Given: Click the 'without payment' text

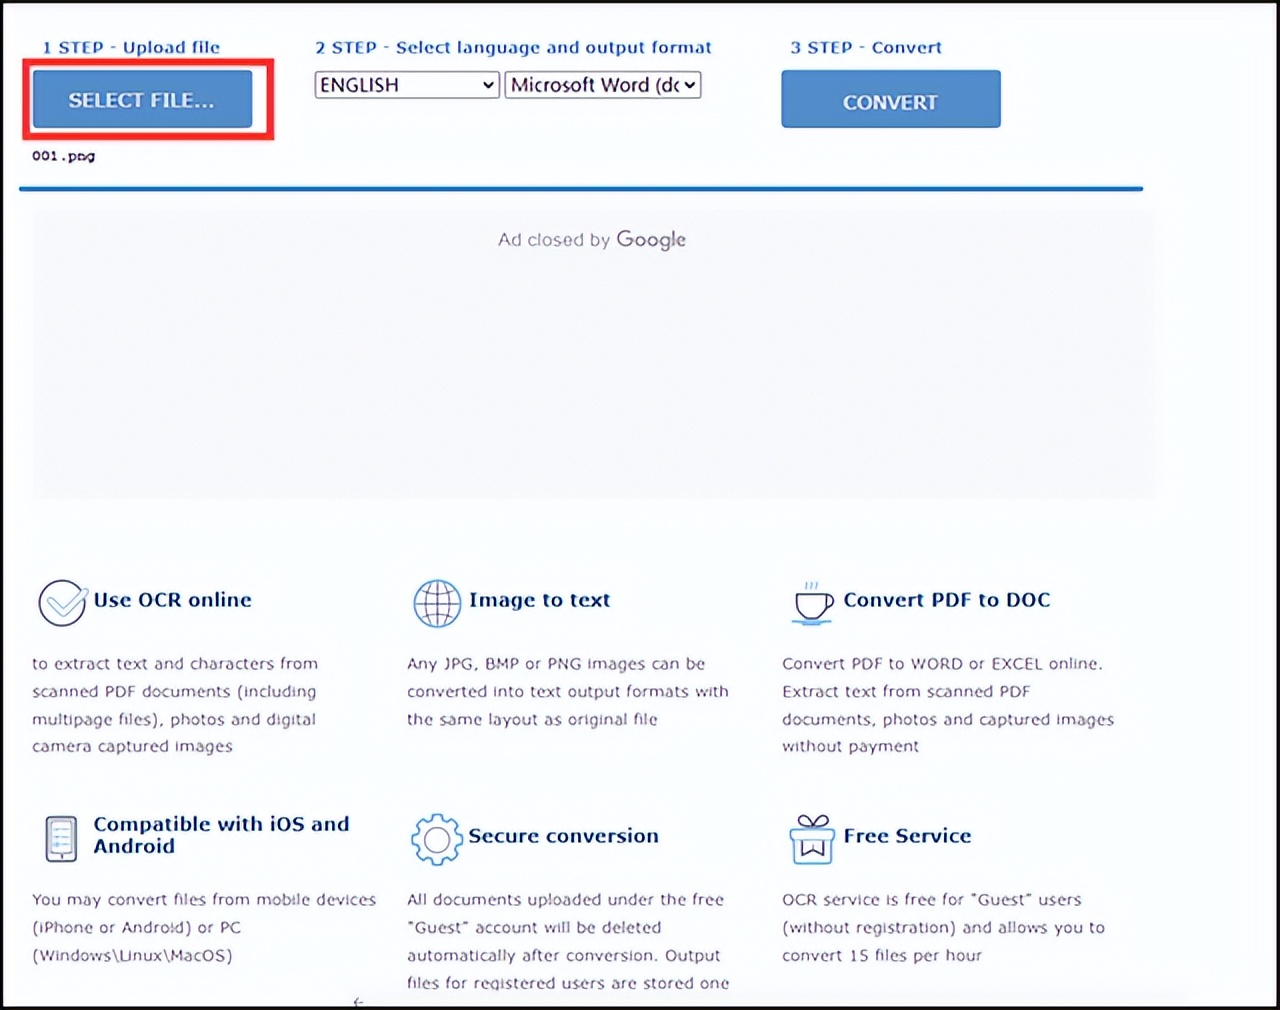Looking at the screenshot, I should pos(850,746).
